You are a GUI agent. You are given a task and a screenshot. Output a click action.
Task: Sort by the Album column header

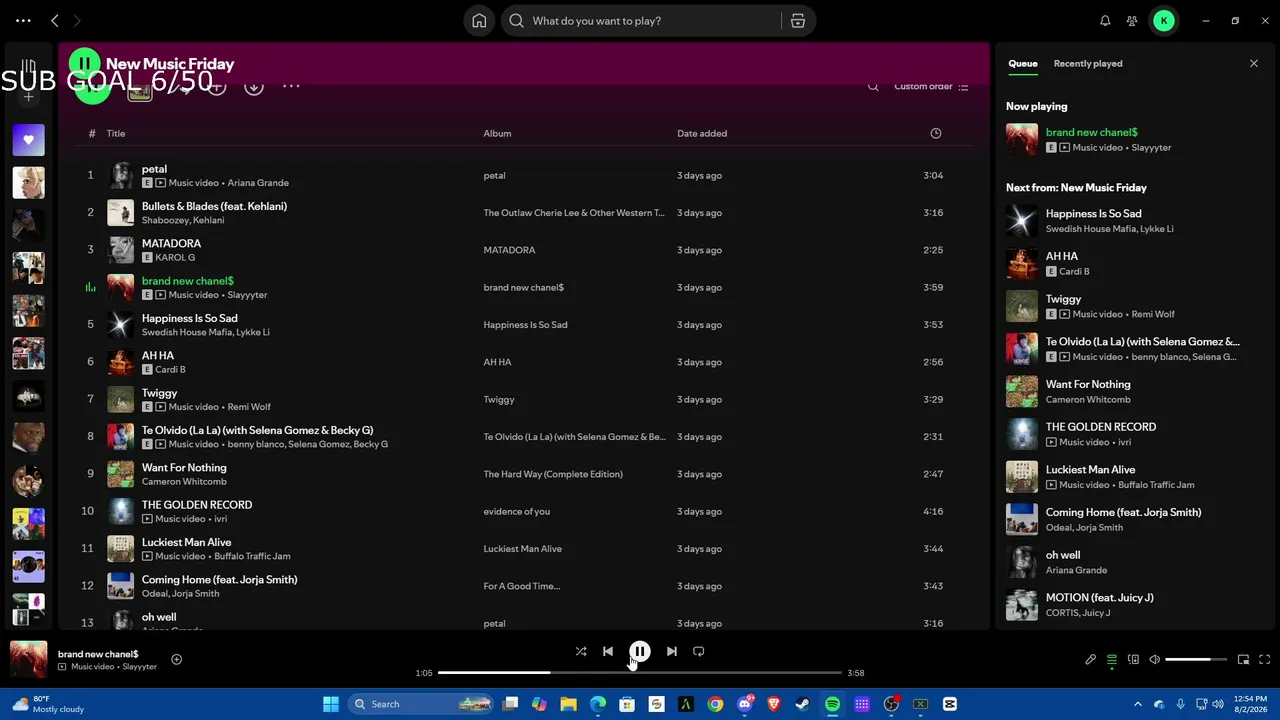click(497, 134)
